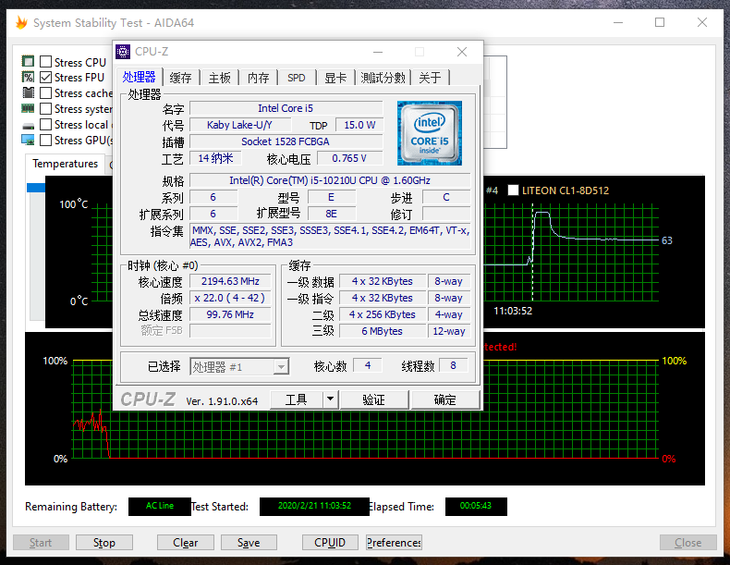Viewport: 730px width, 565px height.
Task: Click the 核心电压 value 0.765 V
Action: pos(350,158)
